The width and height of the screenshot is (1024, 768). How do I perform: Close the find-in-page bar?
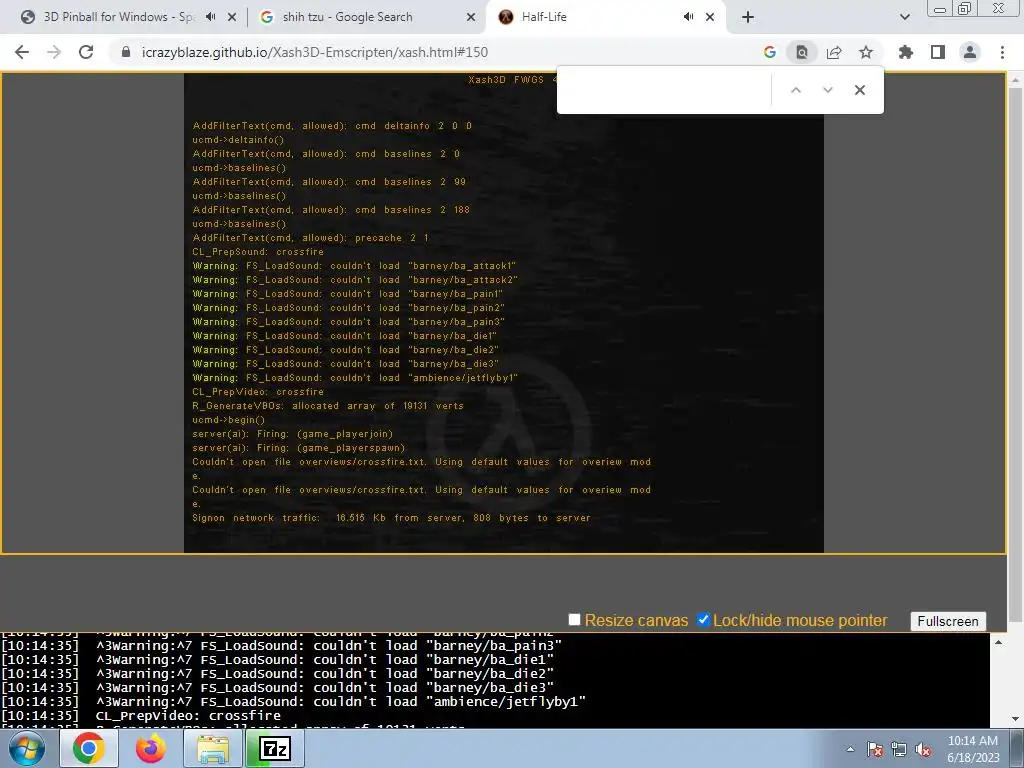click(x=859, y=90)
